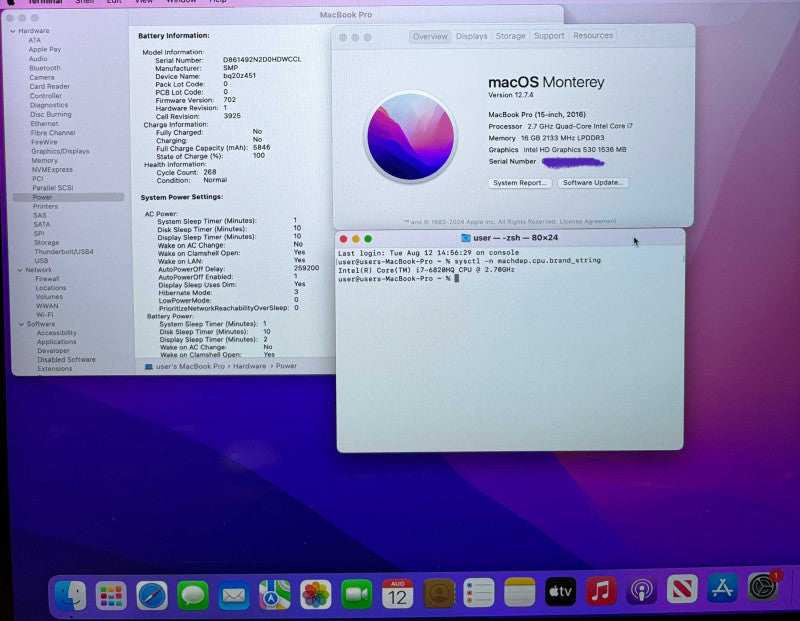This screenshot has width=800, height=621.
Task: Open Photos app in the Dock
Action: tap(315, 594)
